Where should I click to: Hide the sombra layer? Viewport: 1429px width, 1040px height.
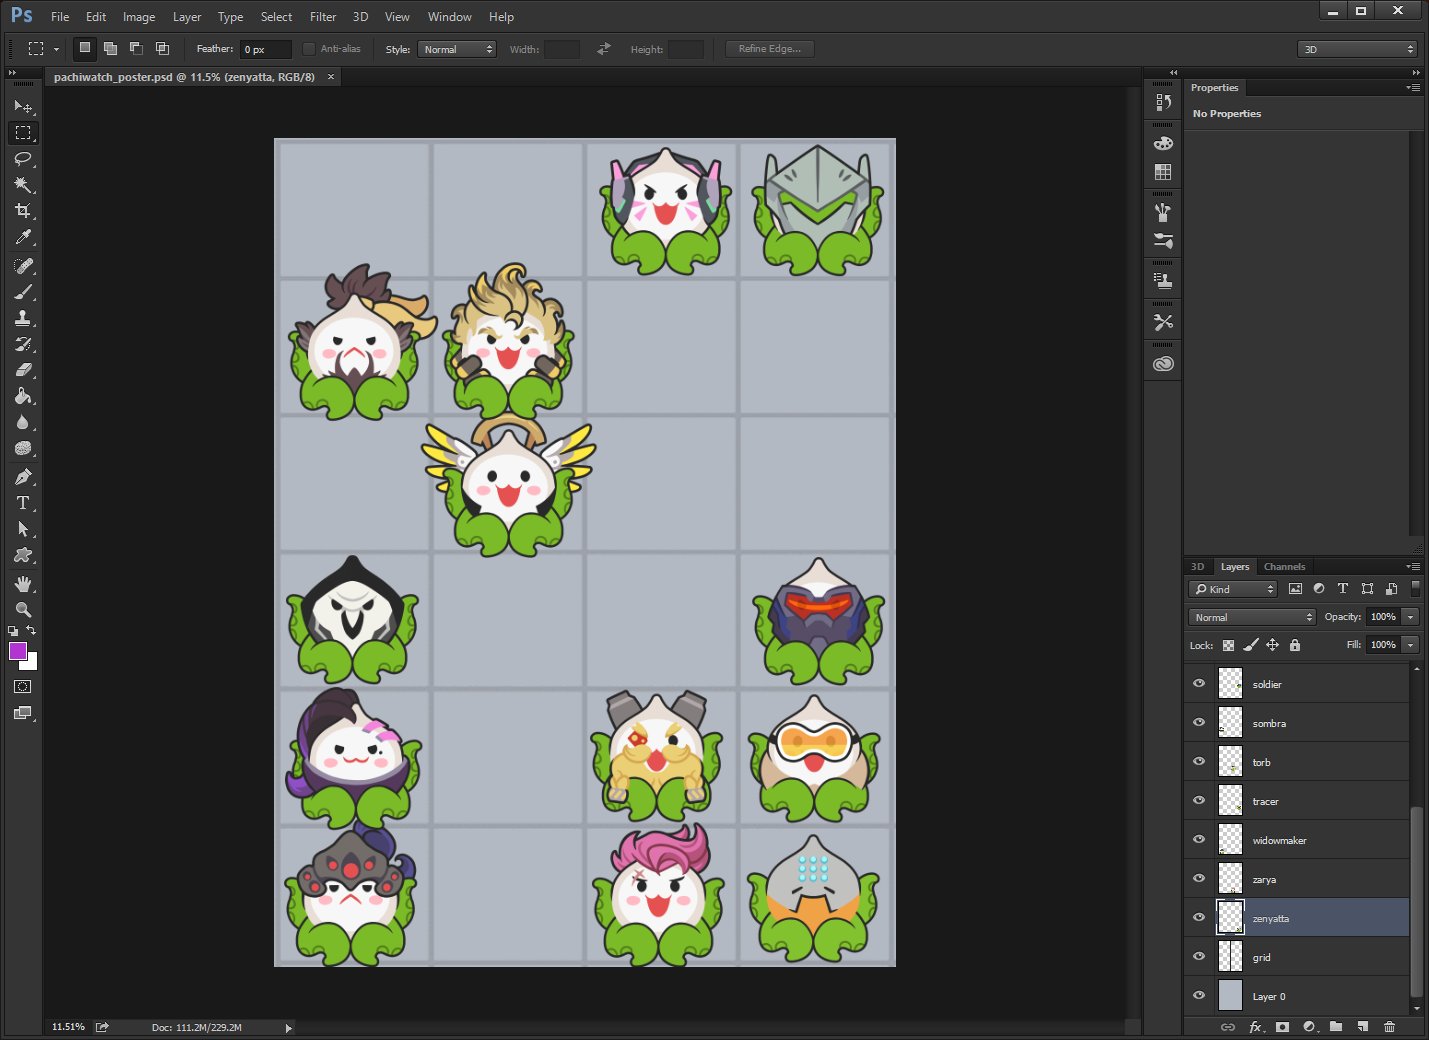(1199, 723)
